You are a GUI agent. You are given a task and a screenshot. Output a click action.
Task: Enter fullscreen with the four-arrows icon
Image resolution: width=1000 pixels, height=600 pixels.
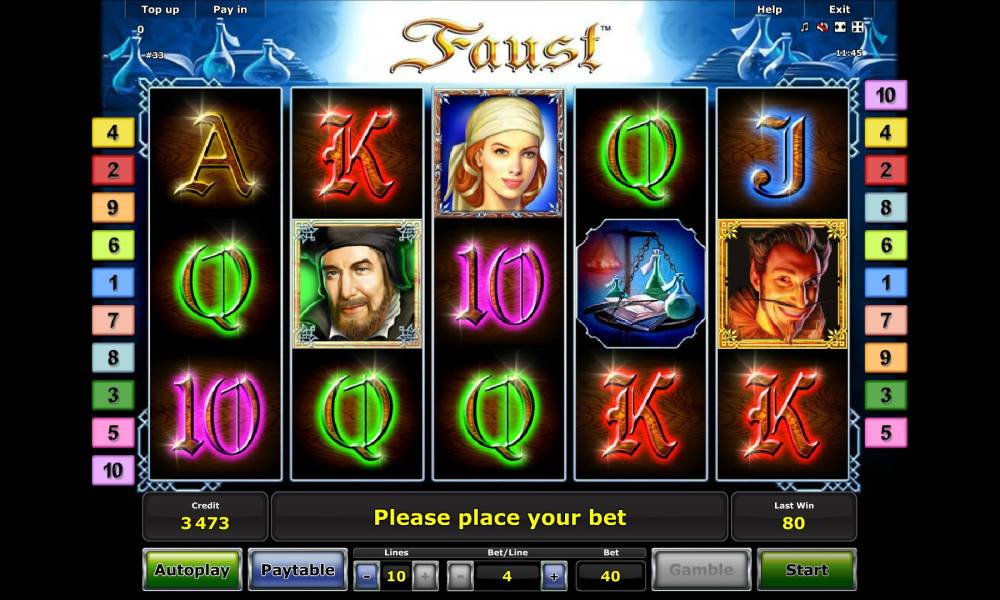pyautogui.click(x=858, y=27)
